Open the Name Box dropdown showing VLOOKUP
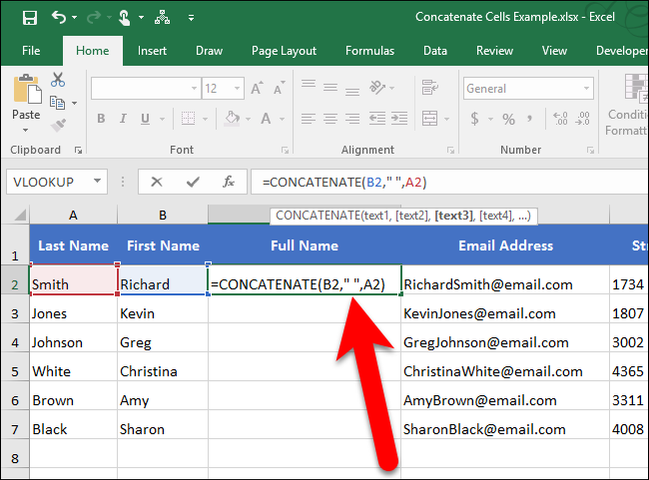Screen dimensions: 649x480 coord(97,182)
